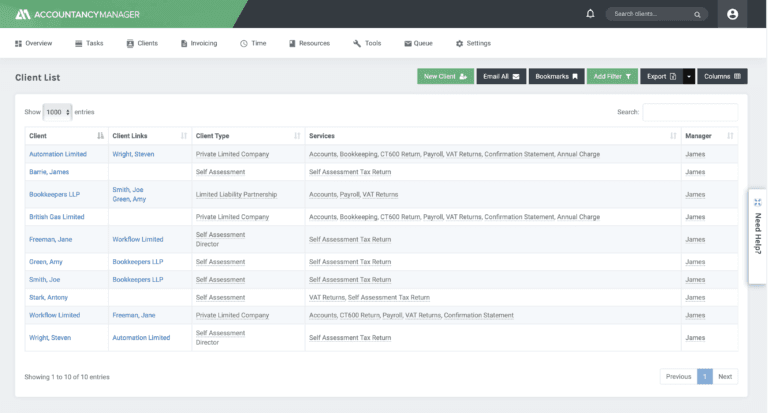Open the Resources section
The image size is (768, 413).
(x=310, y=43)
